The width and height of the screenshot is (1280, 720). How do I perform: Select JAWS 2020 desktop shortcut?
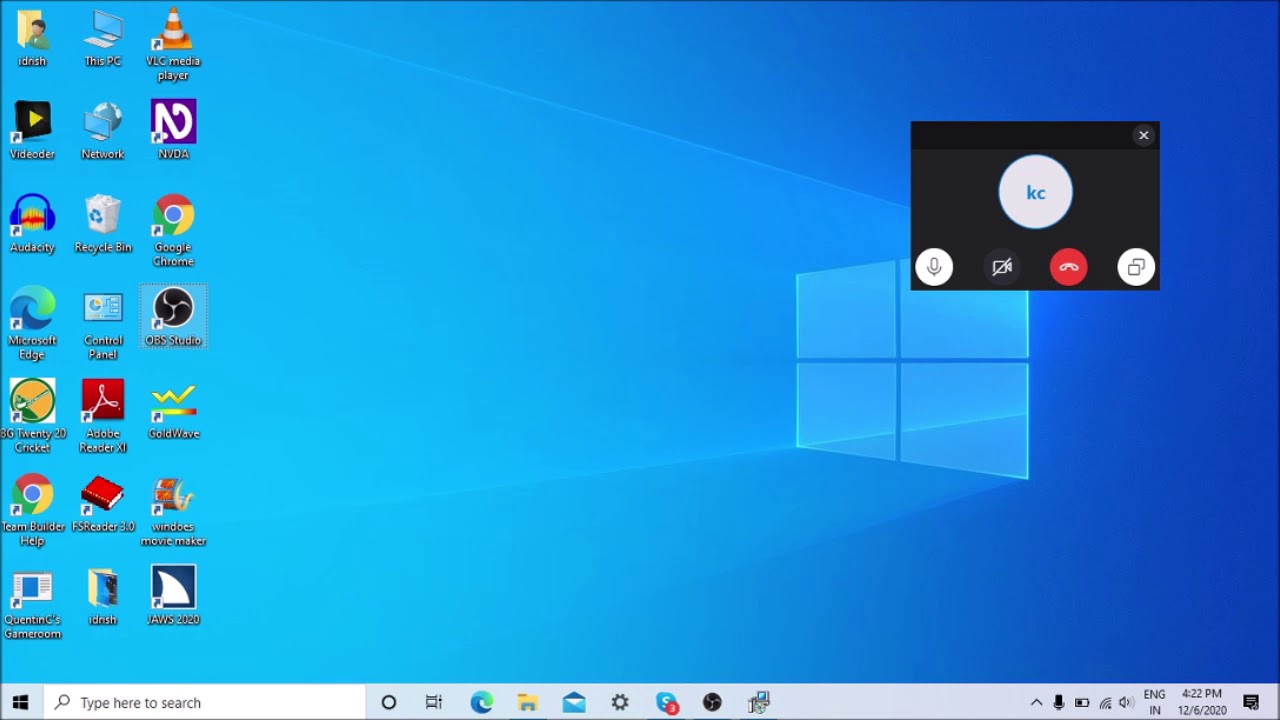(173, 596)
